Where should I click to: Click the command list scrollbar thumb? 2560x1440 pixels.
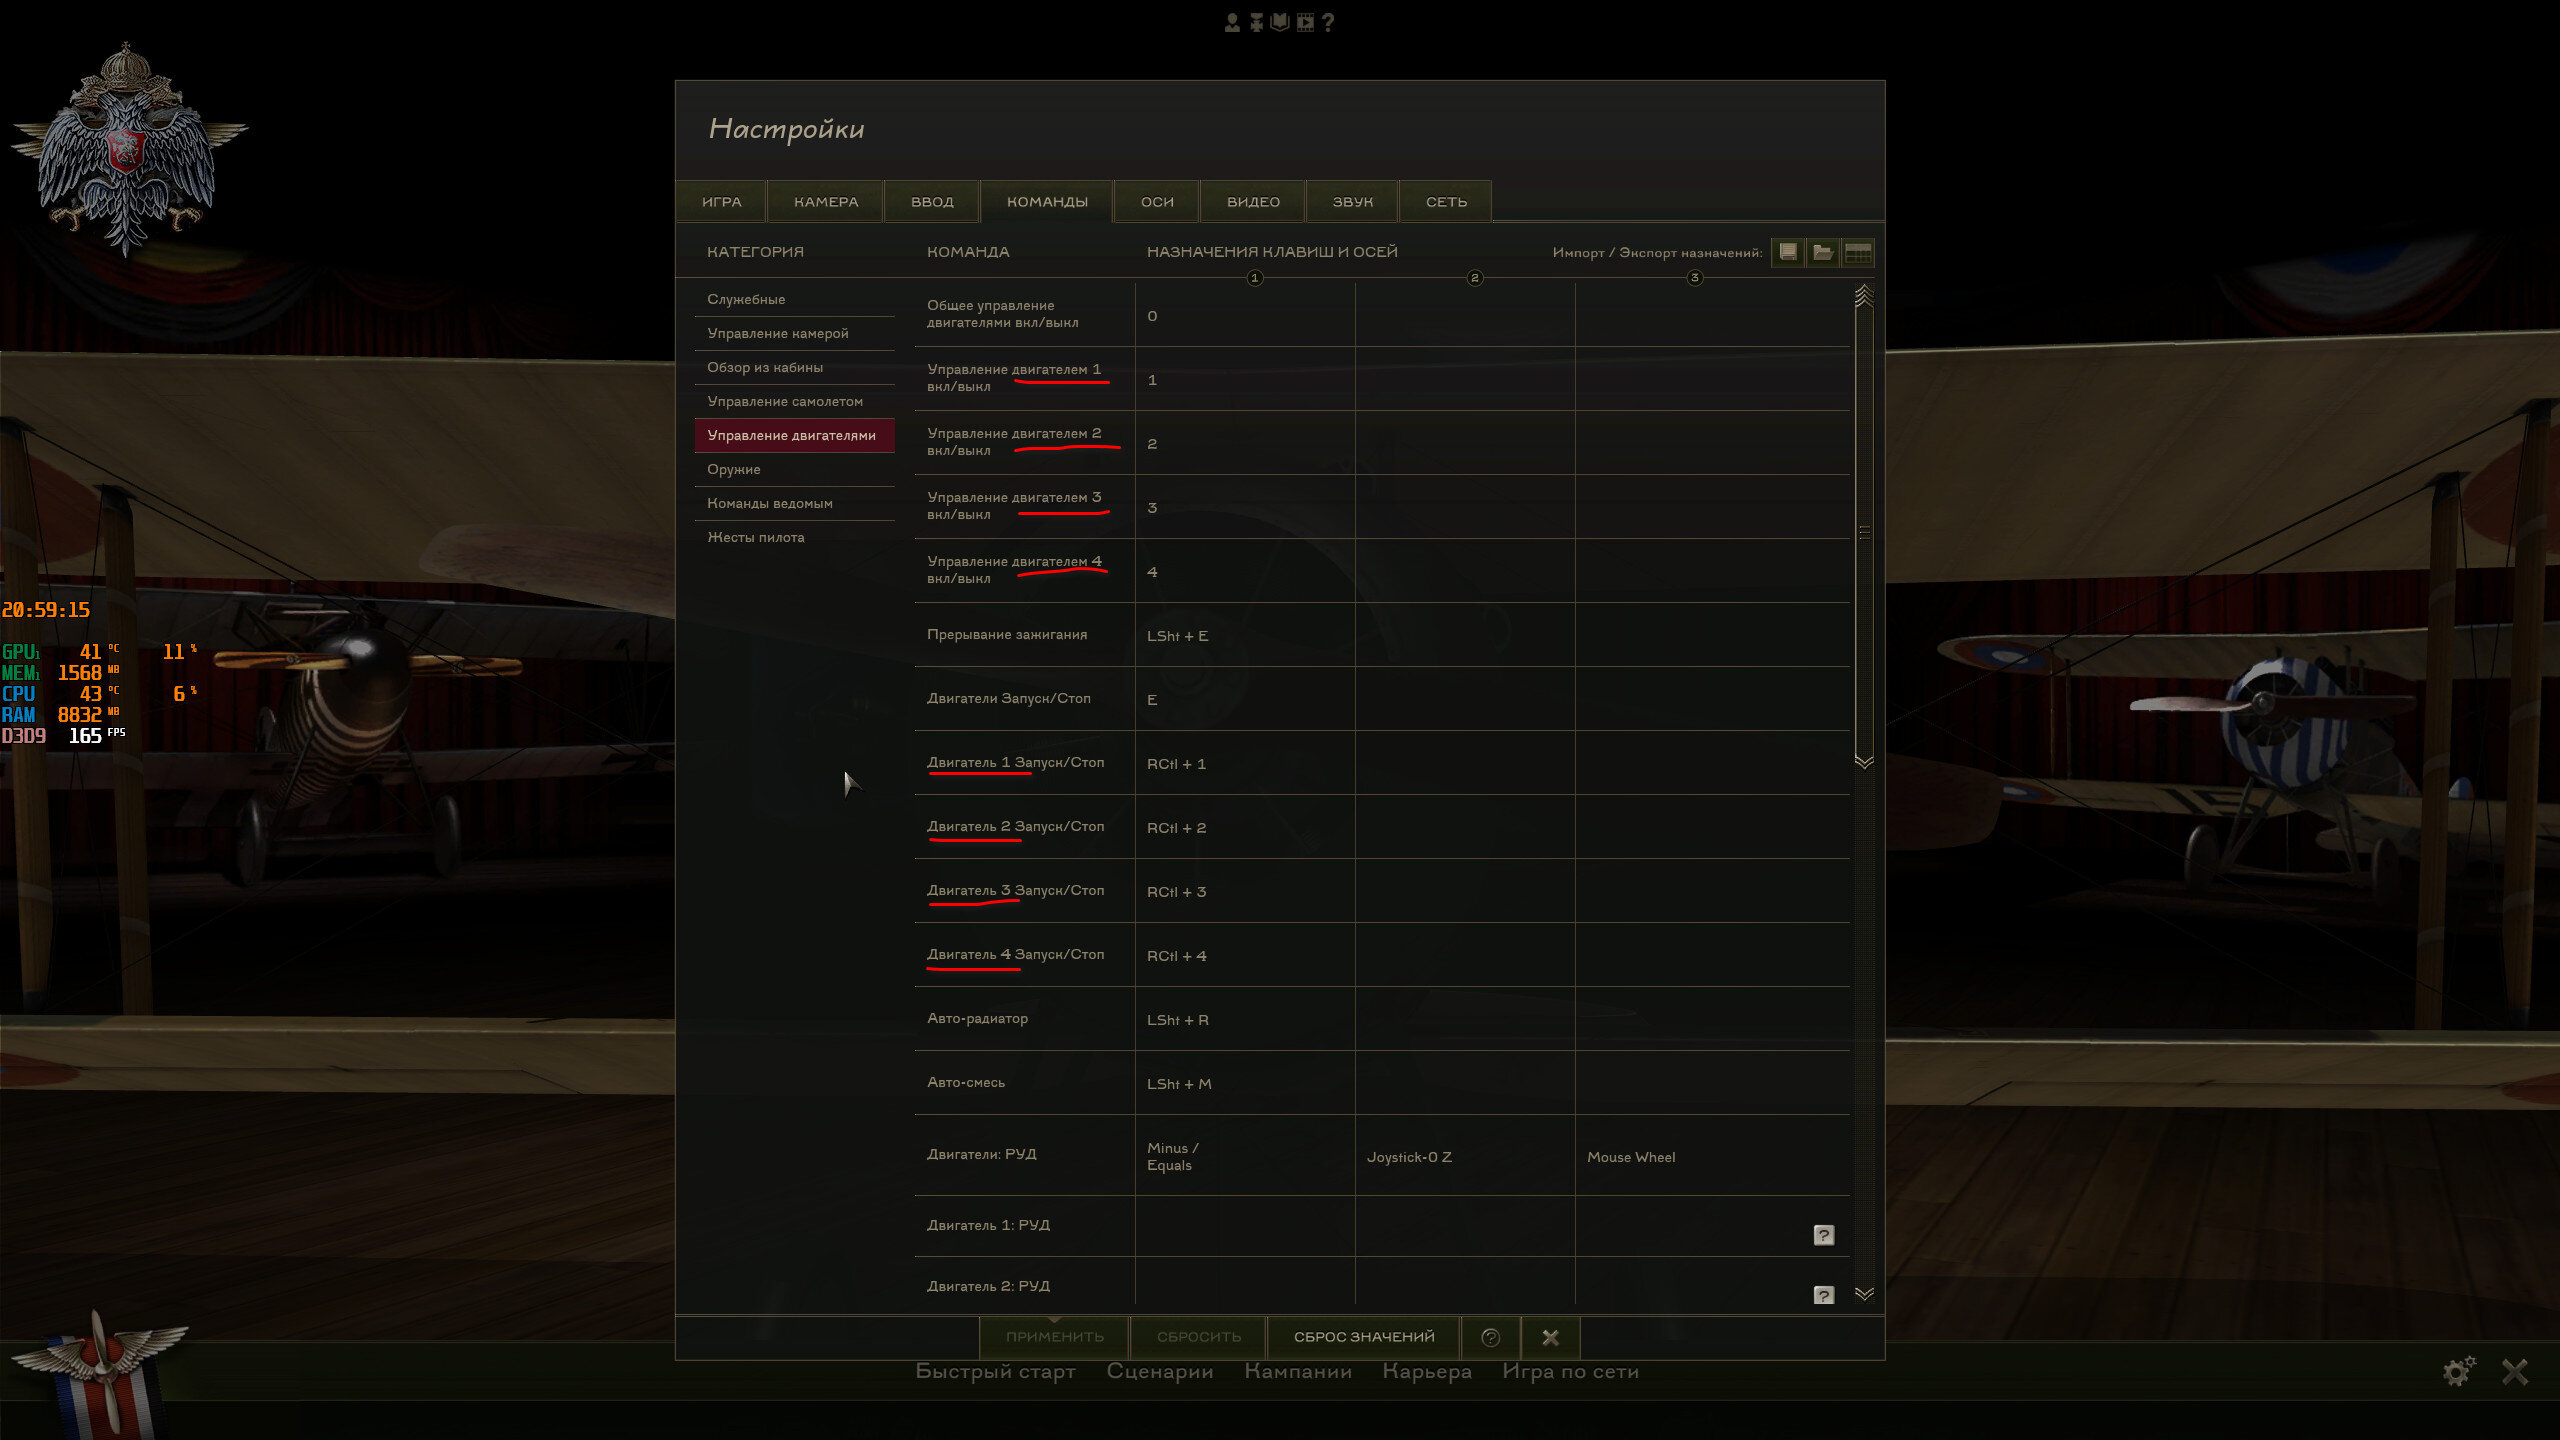click(x=1864, y=532)
